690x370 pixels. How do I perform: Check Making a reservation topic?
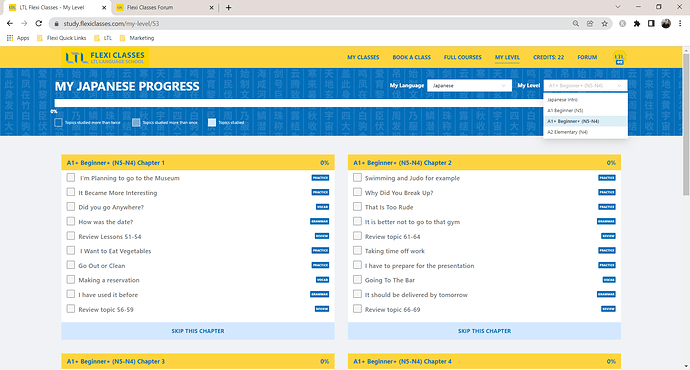[70, 280]
